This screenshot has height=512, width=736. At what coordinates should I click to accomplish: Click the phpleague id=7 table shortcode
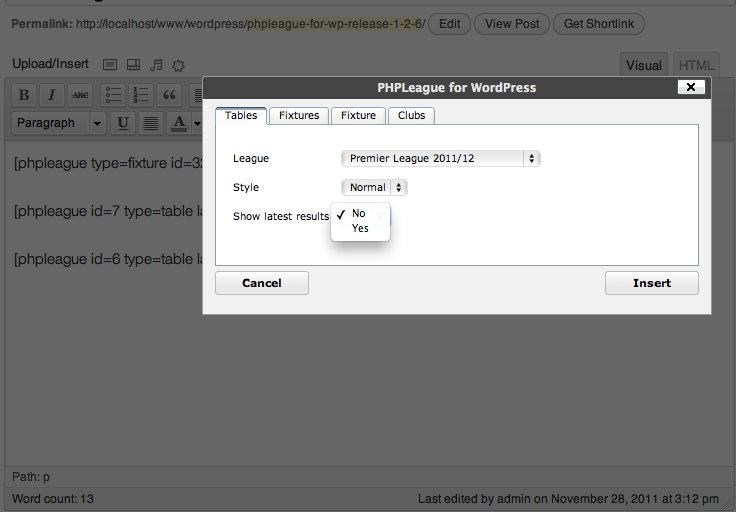coord(108,211)
